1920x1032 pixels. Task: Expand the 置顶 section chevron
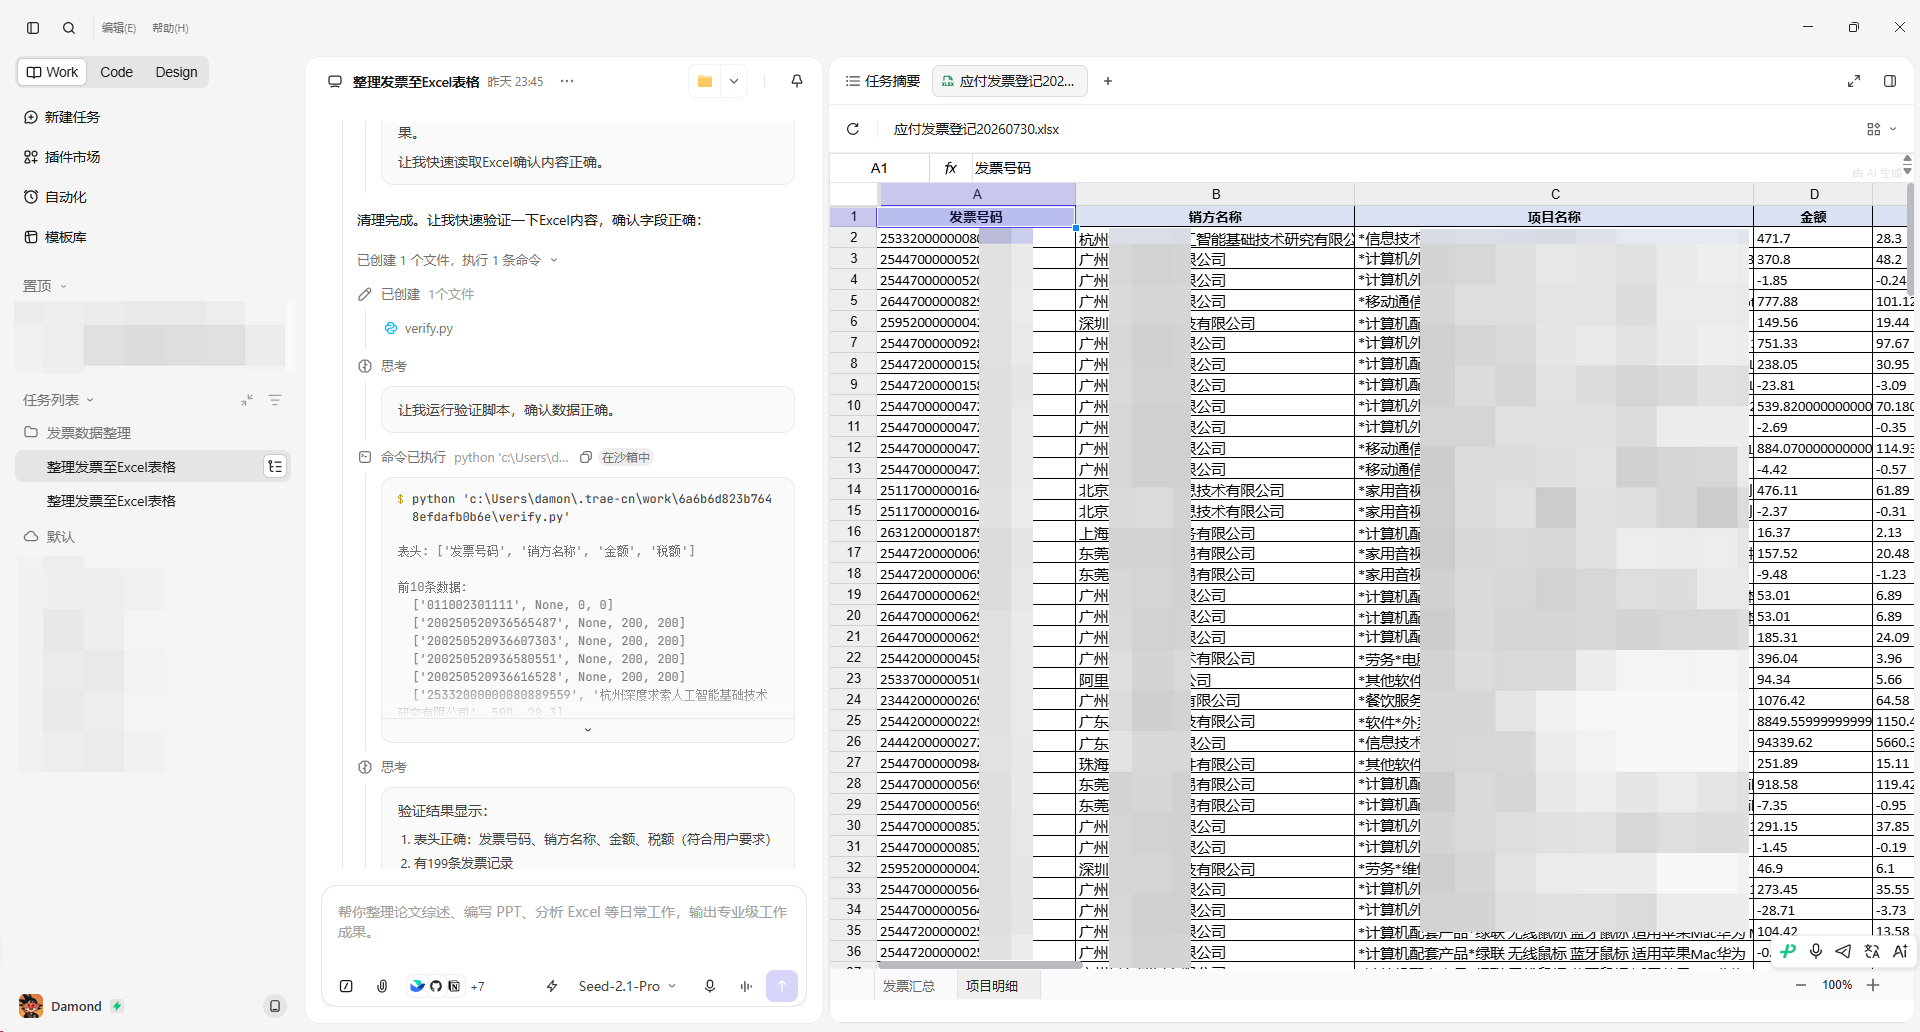pyautogui.click(x=63, y=286)
